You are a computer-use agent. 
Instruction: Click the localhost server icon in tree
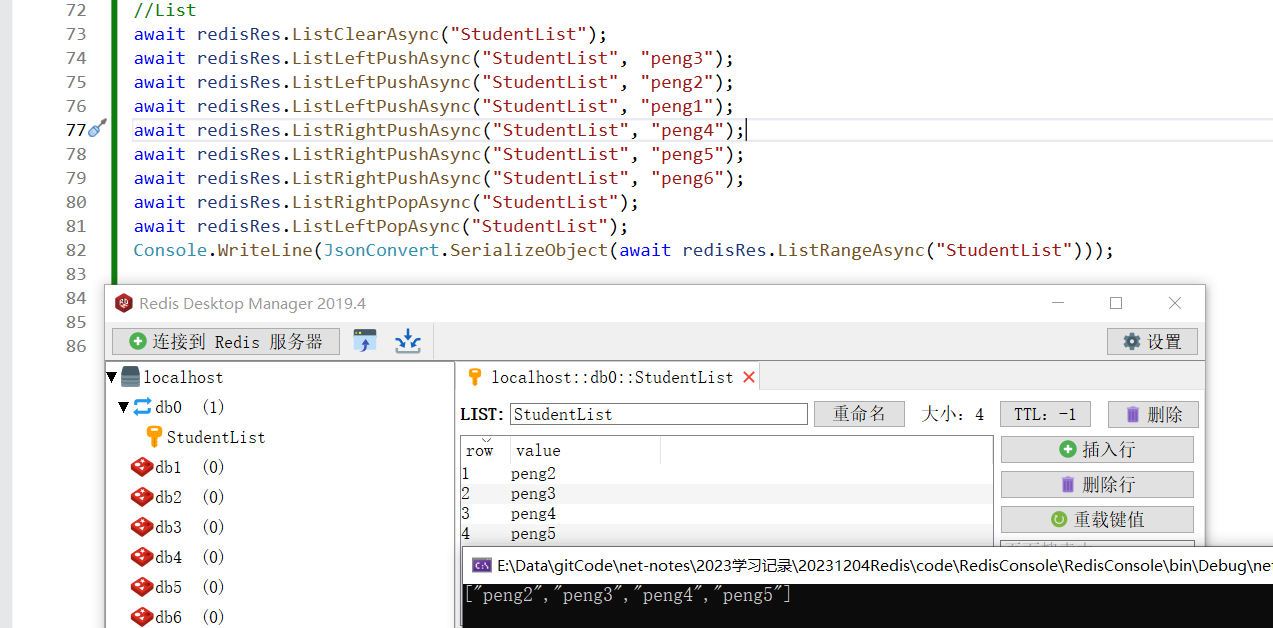tap(130, 377)
